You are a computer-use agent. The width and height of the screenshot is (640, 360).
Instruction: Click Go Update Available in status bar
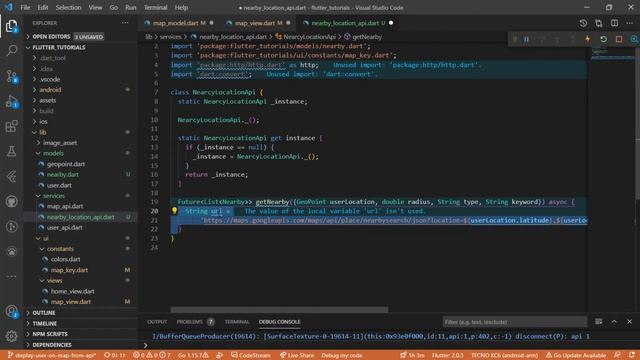[576, 355]
